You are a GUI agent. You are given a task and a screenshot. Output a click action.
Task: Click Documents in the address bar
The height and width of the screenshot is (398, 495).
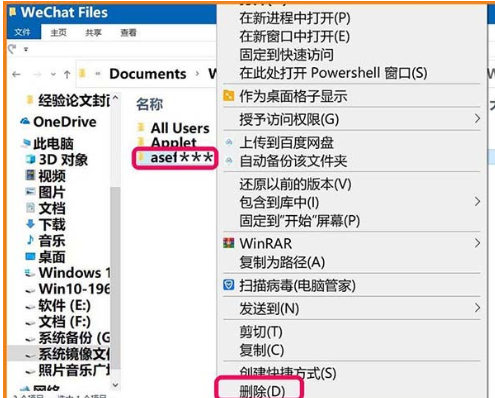click(148, 74)
